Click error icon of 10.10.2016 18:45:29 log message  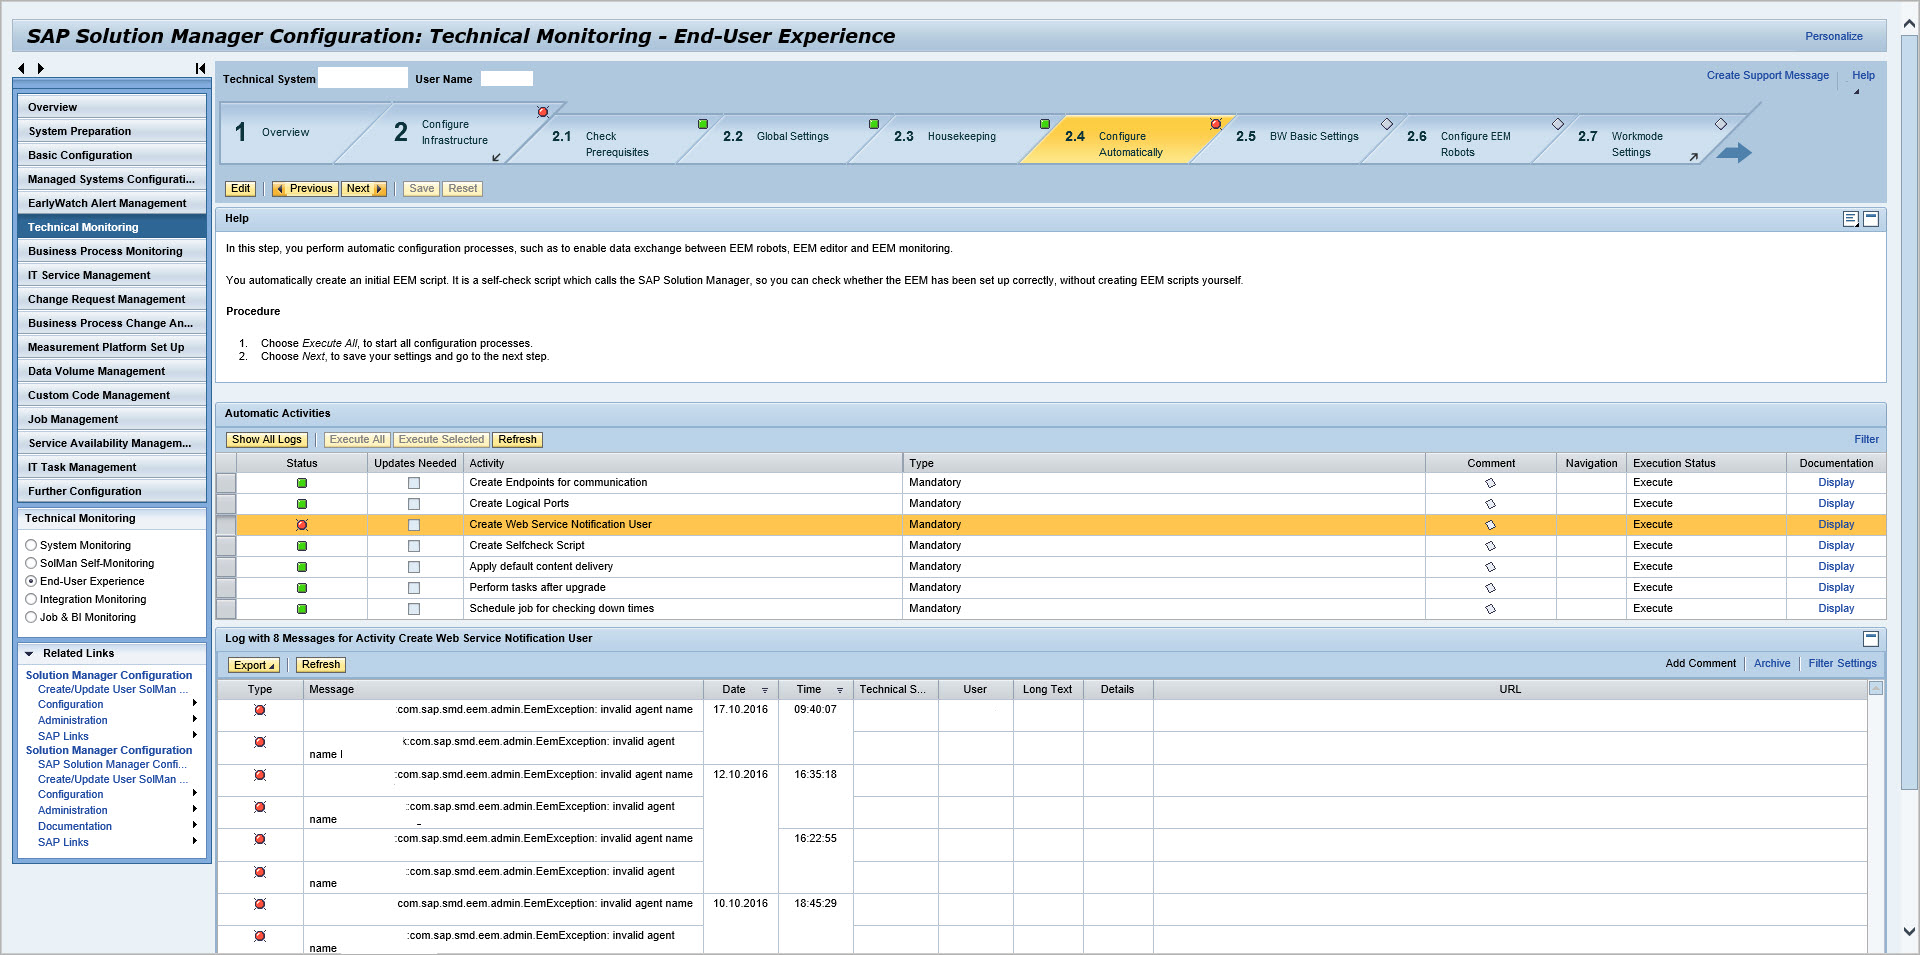(260, 904)
